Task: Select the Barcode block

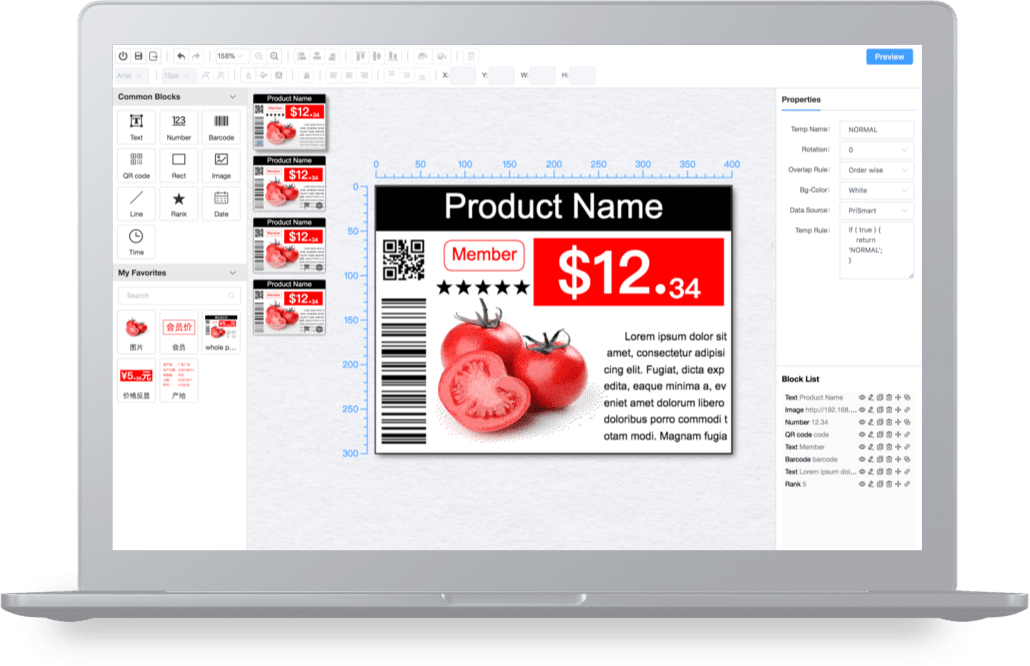Action: coord(221,126)
